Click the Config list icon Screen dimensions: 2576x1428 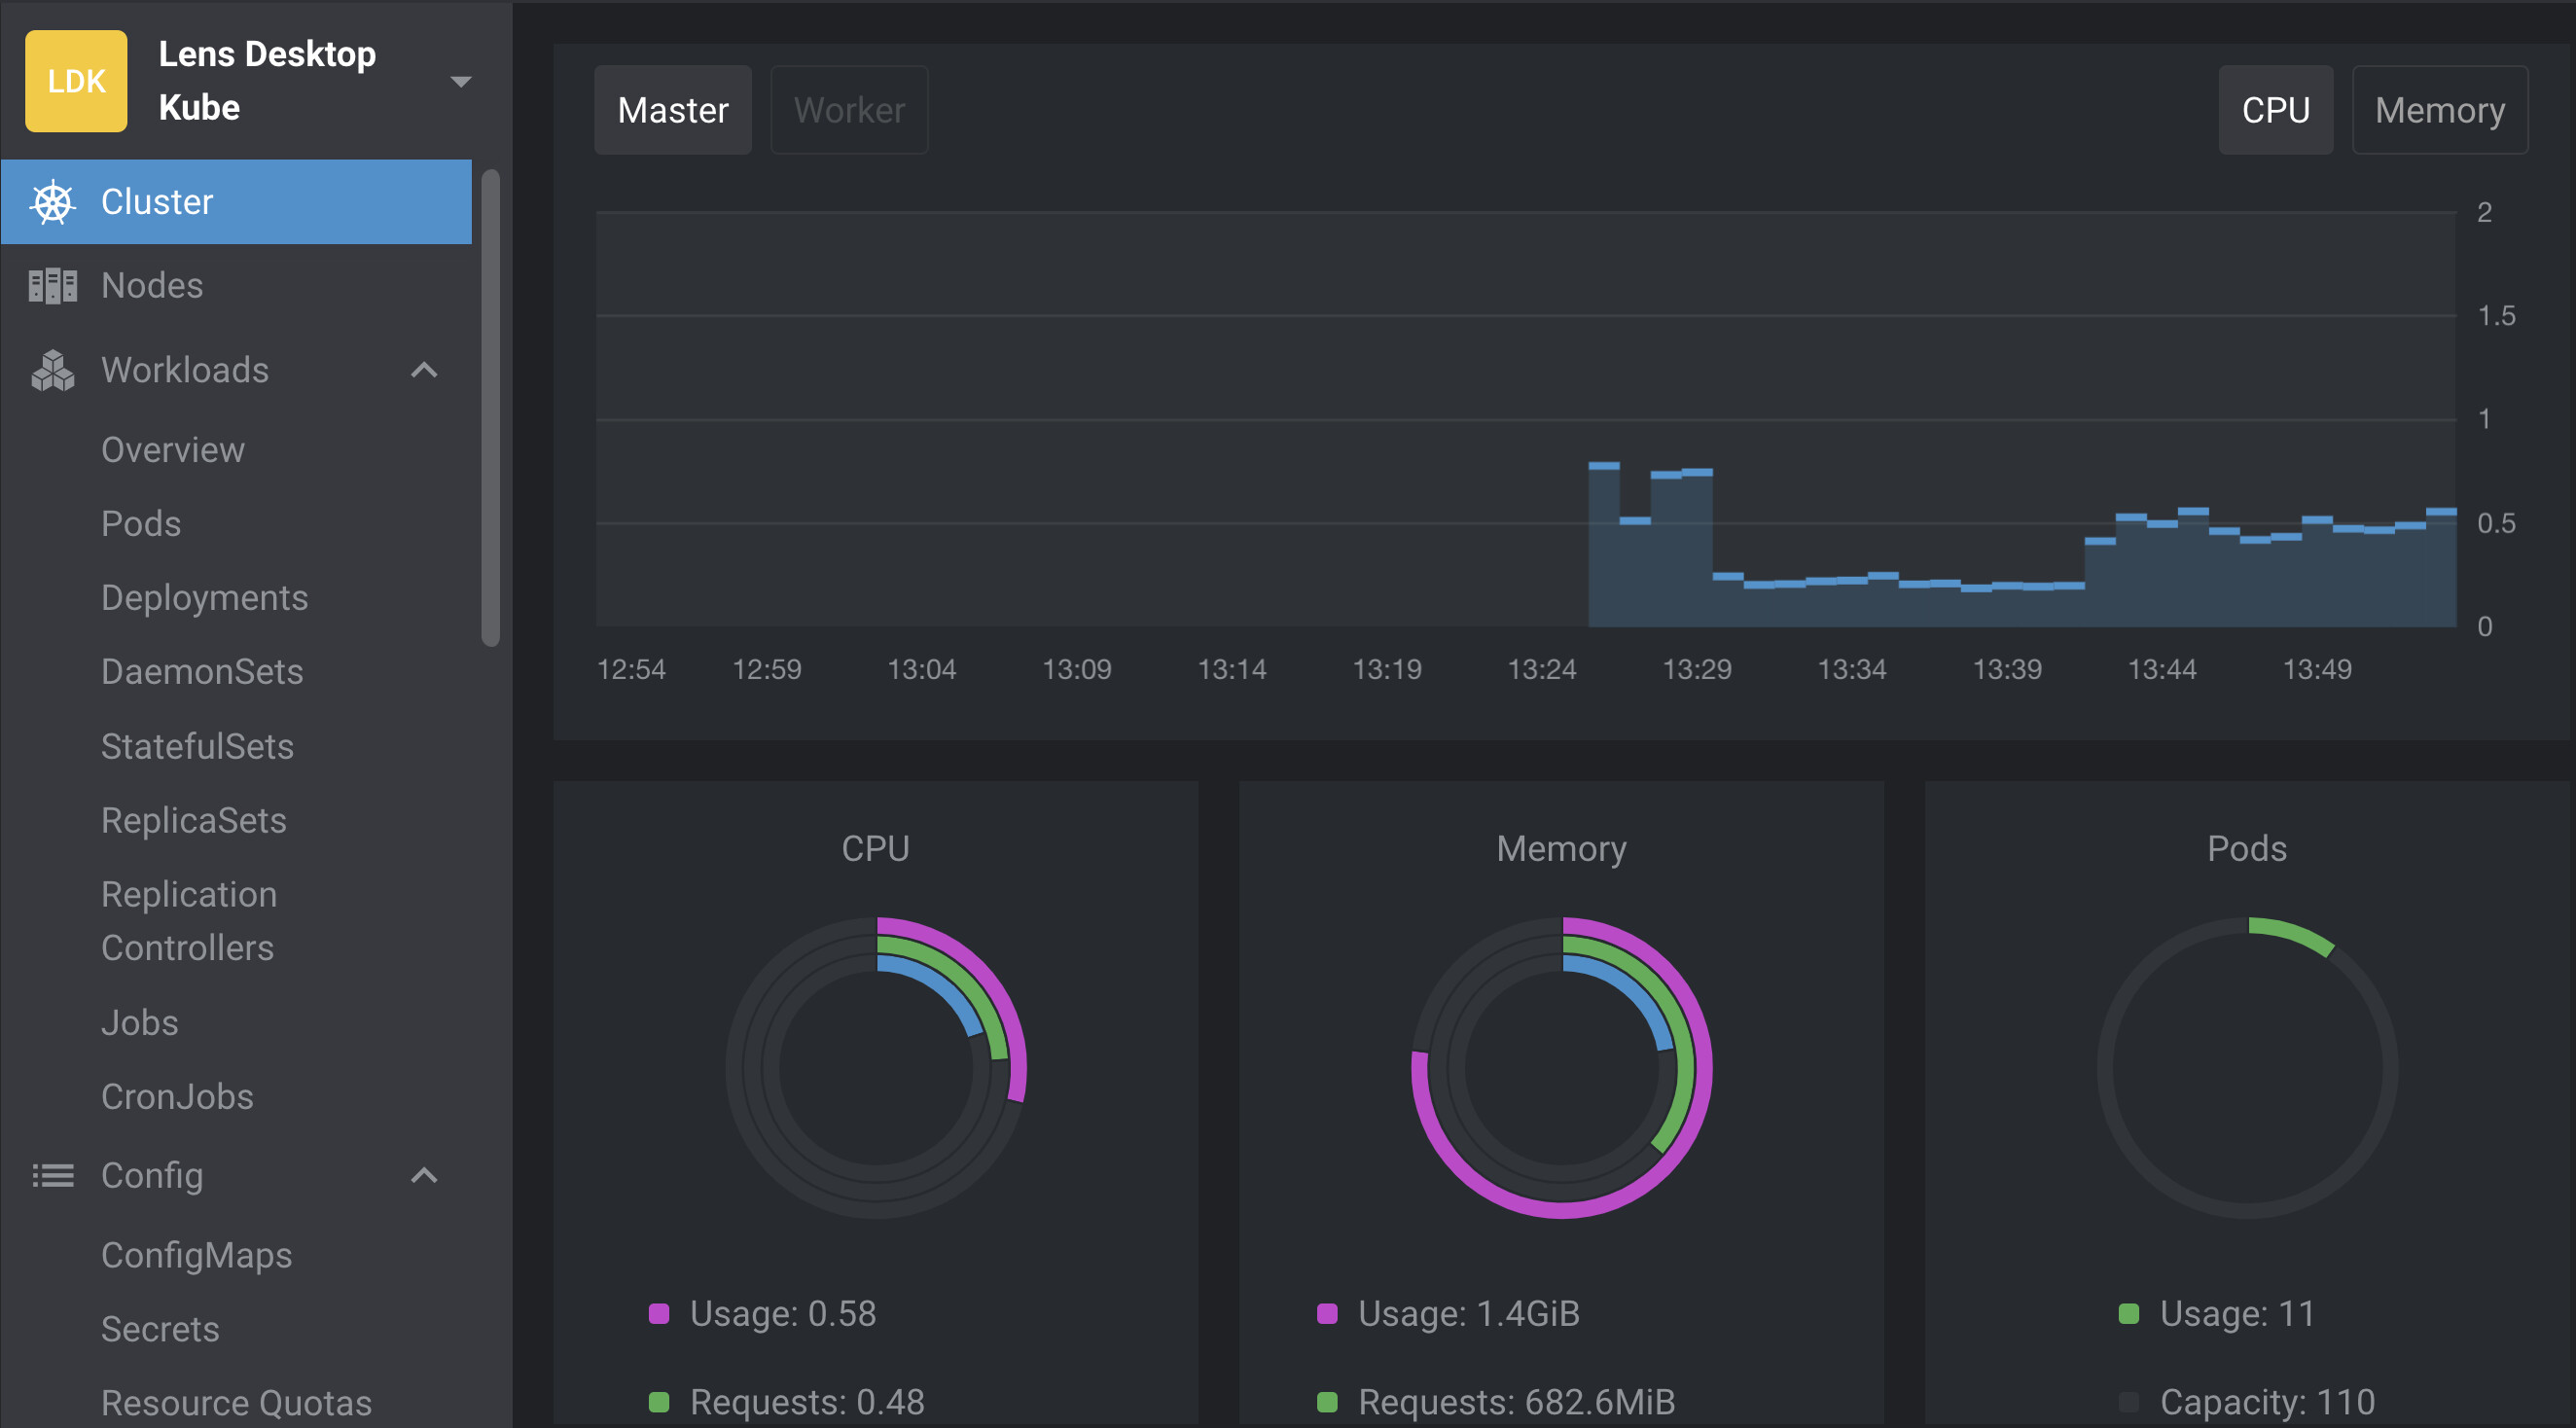[52, 1175]
